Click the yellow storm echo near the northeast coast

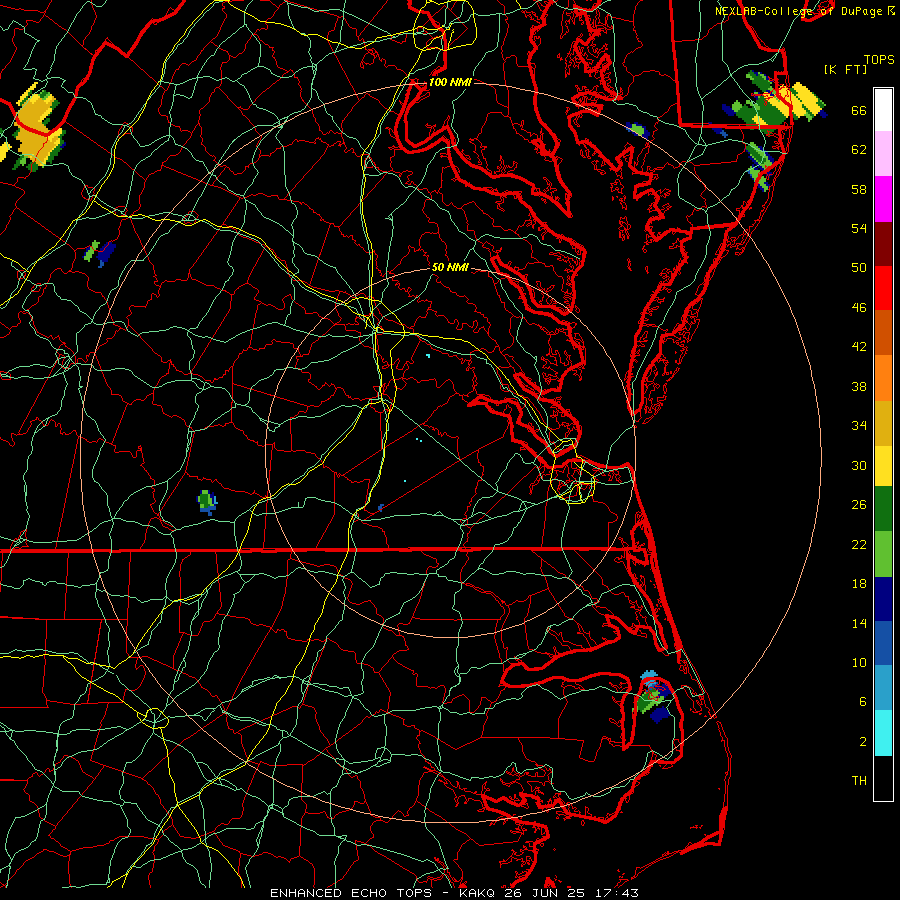[800, 102]
